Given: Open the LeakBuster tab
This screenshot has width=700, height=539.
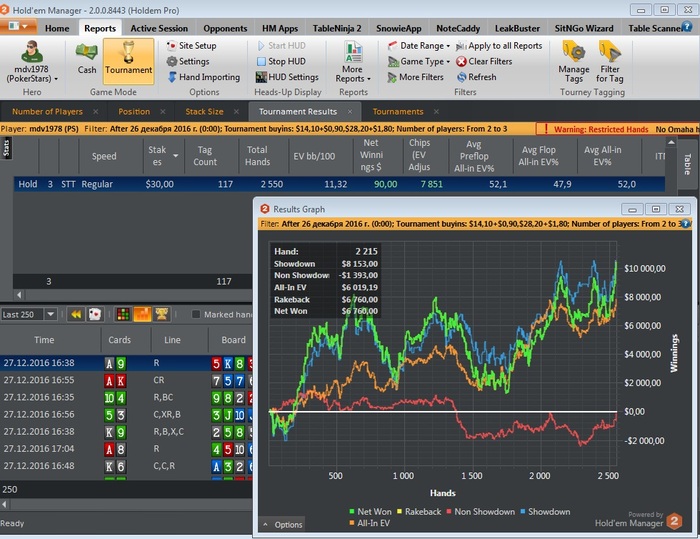Looking at the screenshot, I should click(517, 28).
